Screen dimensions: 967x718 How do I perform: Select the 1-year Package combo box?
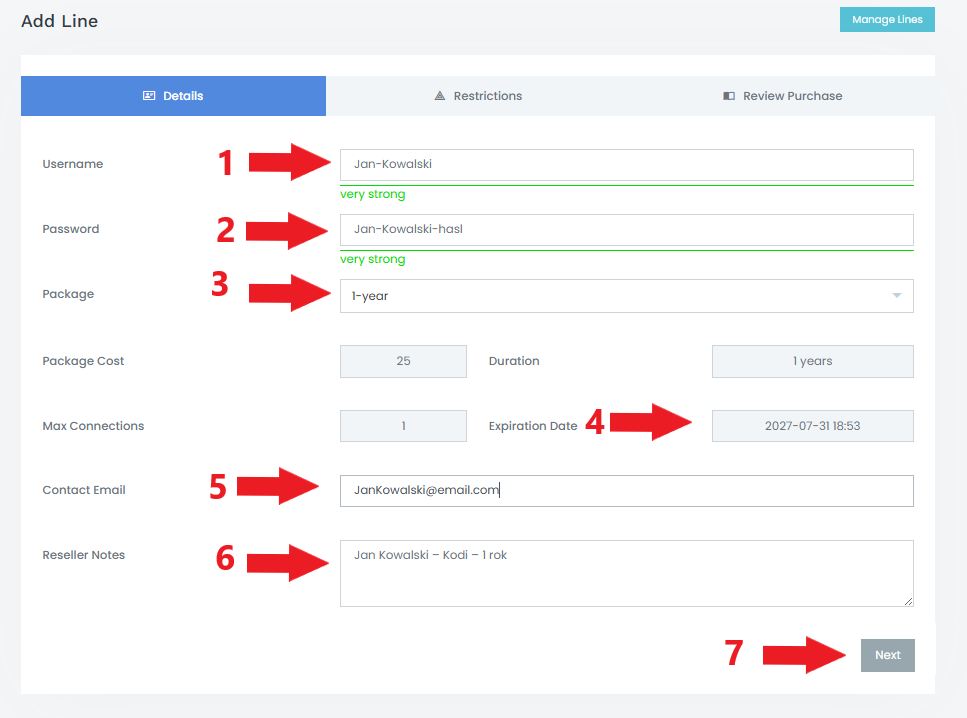(627, 296)
